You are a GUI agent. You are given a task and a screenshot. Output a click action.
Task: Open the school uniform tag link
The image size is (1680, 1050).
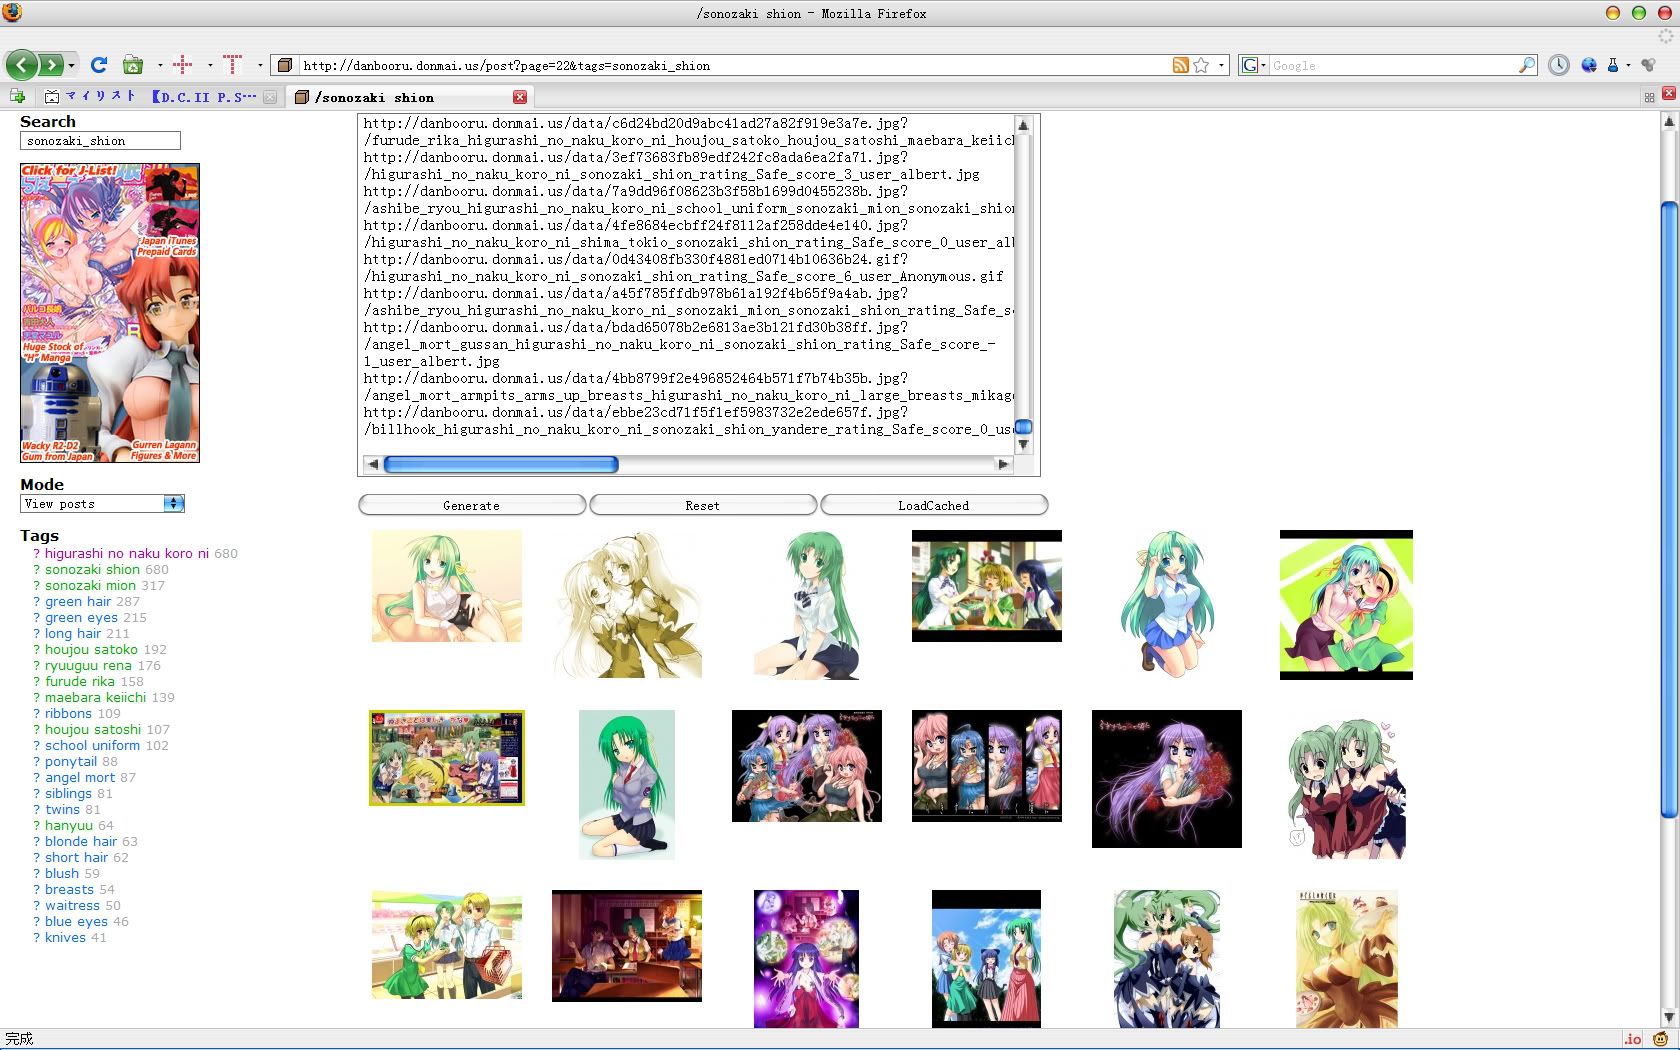click(92, 745)
